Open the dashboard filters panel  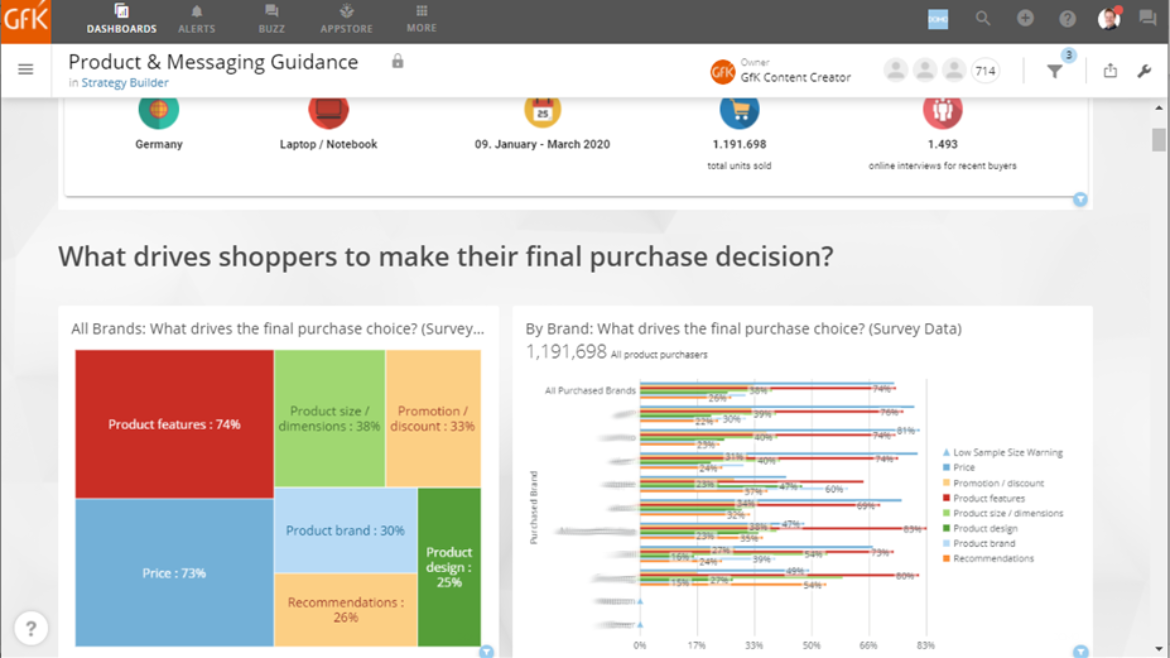[1054, 70]
